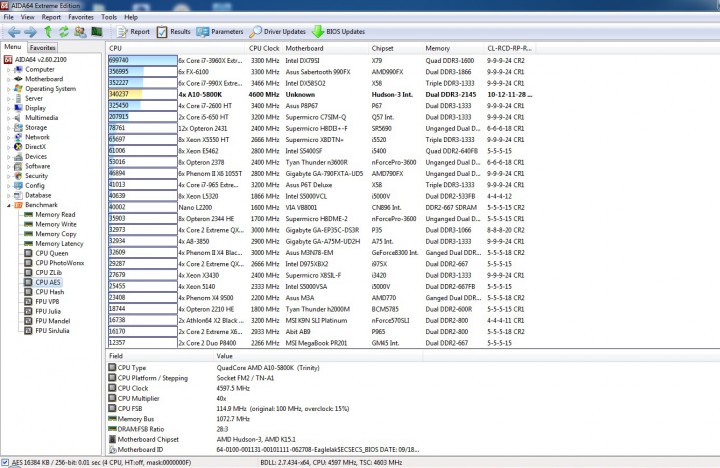Toggle the status bar AES checkbox
Image resolution: width=720 pixels, height=468 pixels.
[x=5, y=462]
